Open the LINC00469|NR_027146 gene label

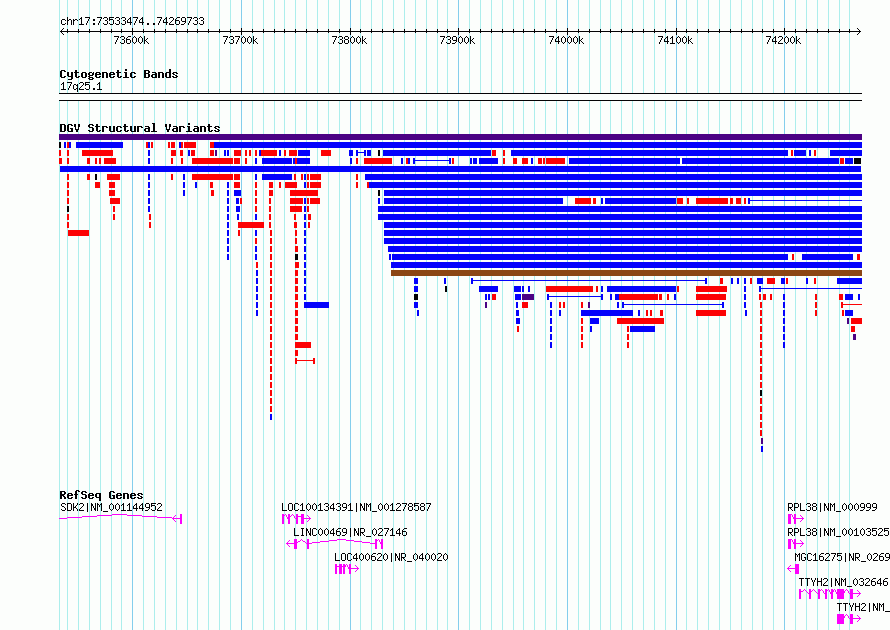click(350, 532)
